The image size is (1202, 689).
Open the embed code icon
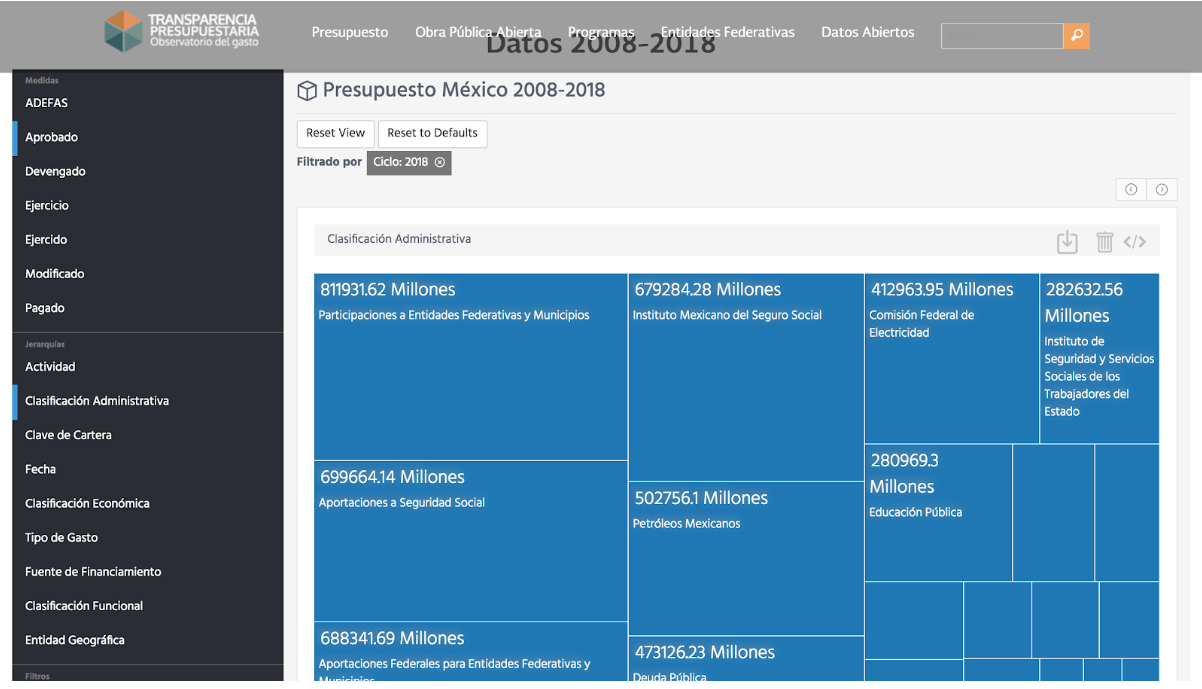(x=1135, y=241)
